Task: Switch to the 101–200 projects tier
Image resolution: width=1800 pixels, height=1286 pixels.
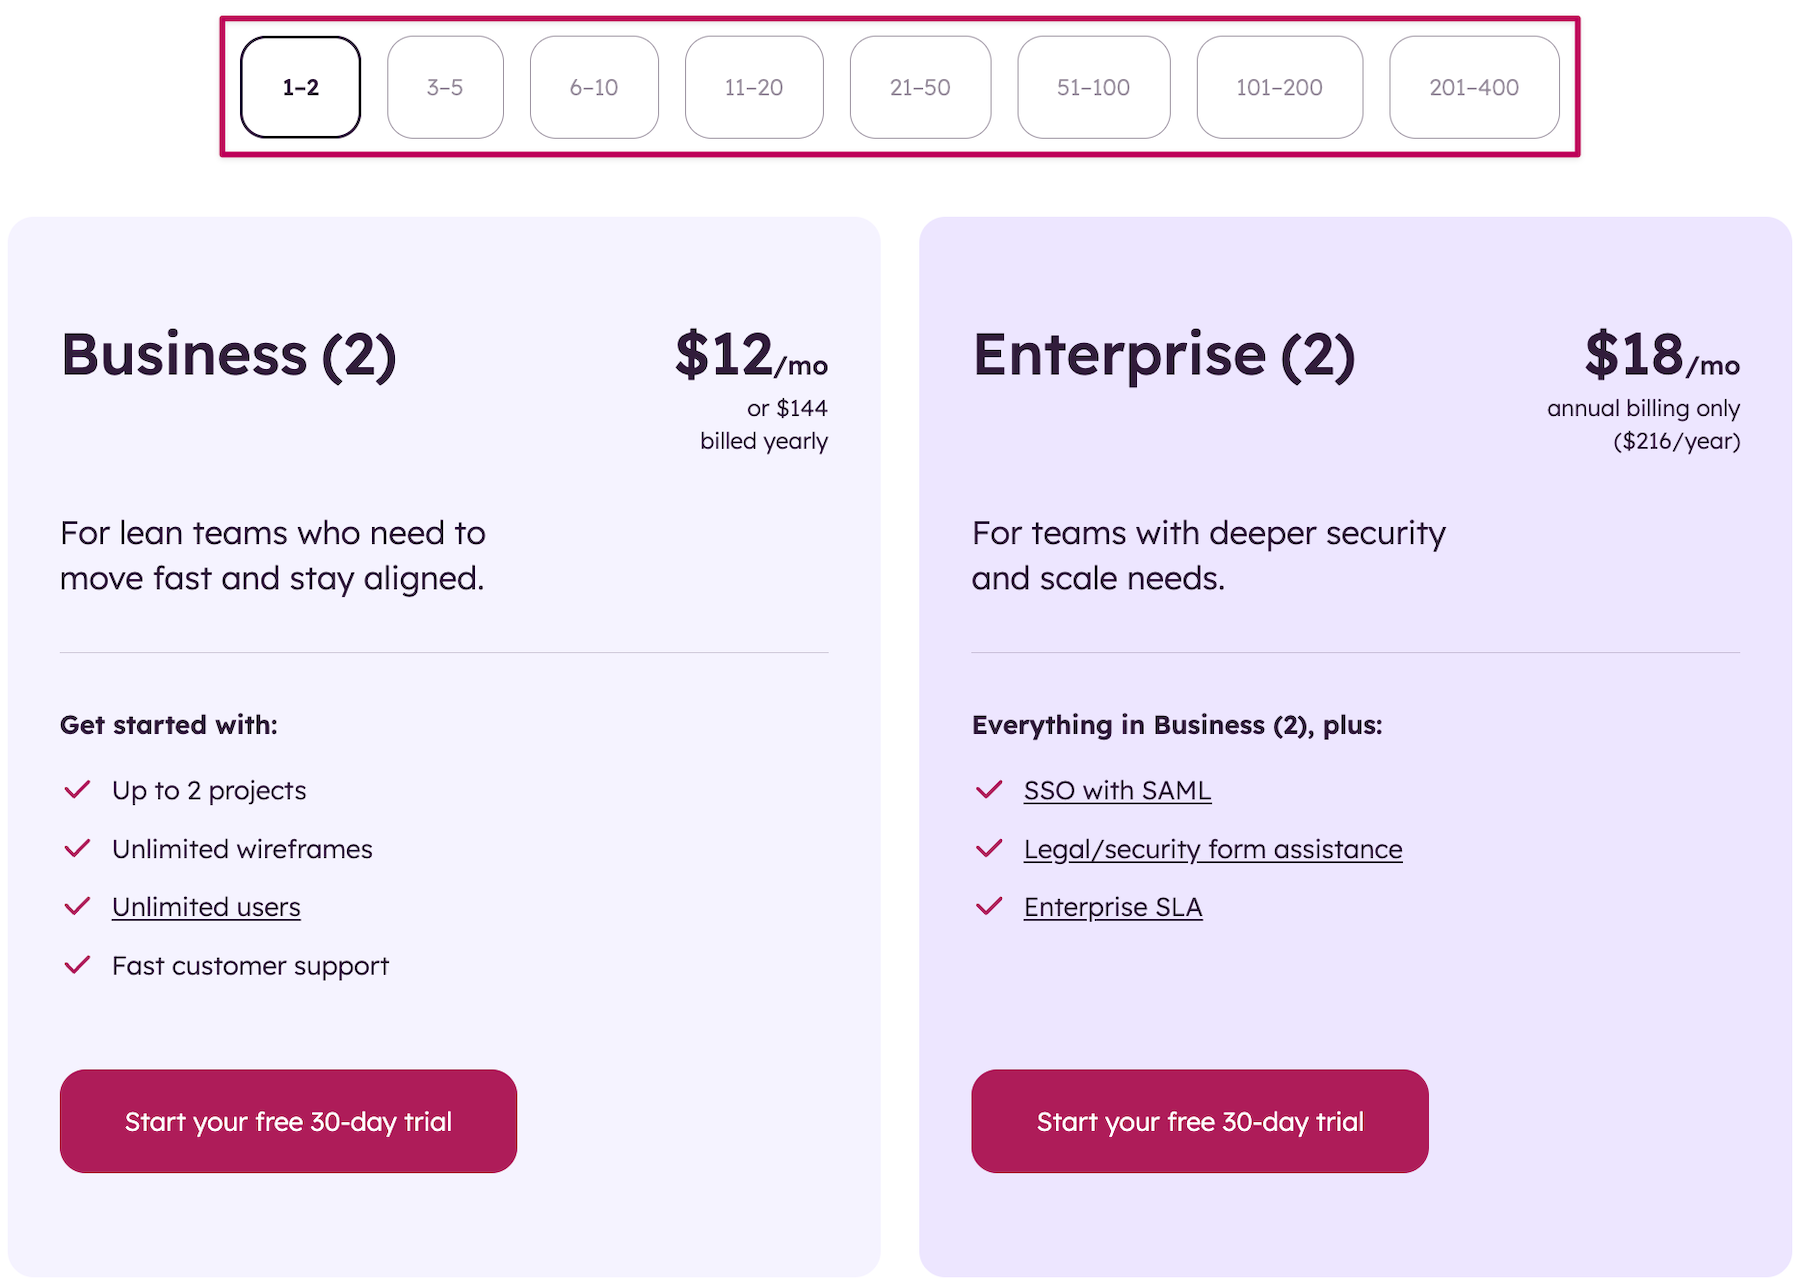Action: (x=1279, y=87)
